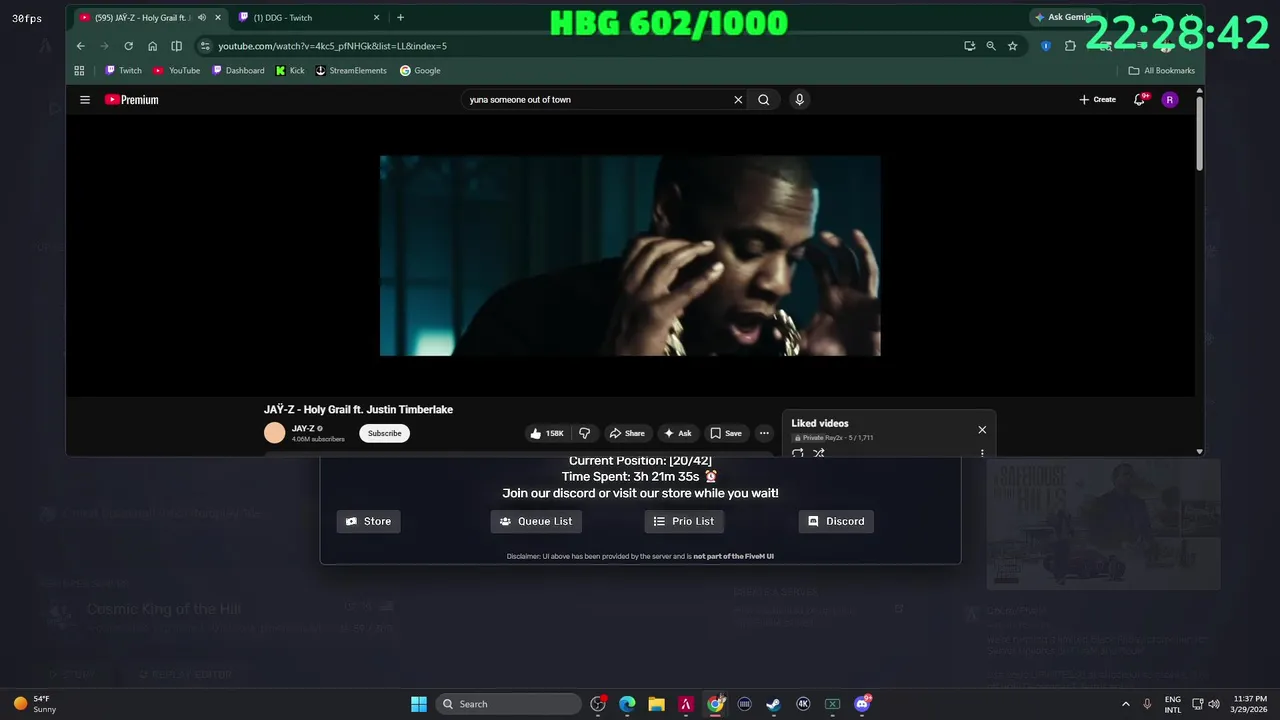Toggle loop playlist in Liked videos
The width and height of the screenshot is (1280, 720).
point(798,453)
